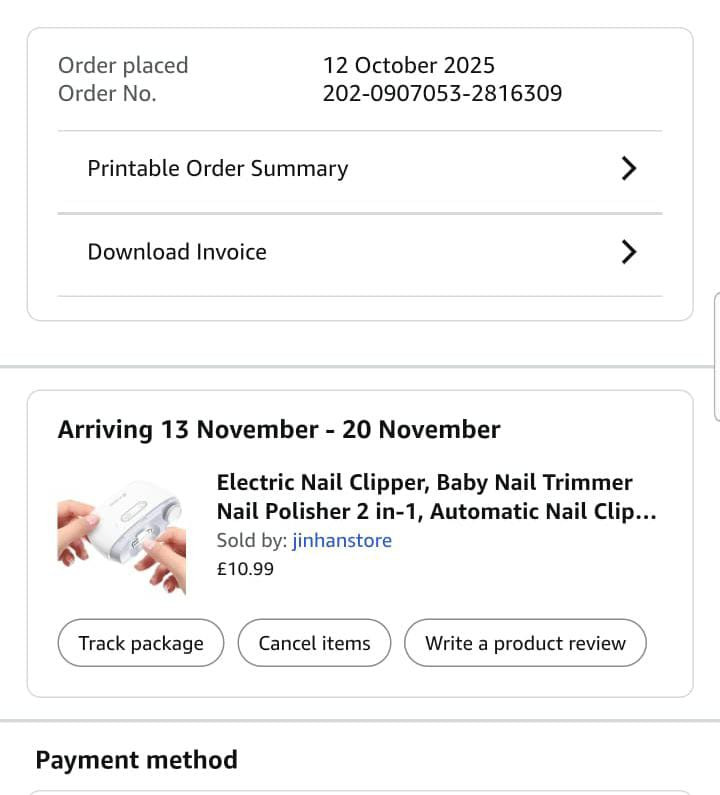720x795 pixels.
Task: Click the Order placed label
Action: [x=123, y=66]
